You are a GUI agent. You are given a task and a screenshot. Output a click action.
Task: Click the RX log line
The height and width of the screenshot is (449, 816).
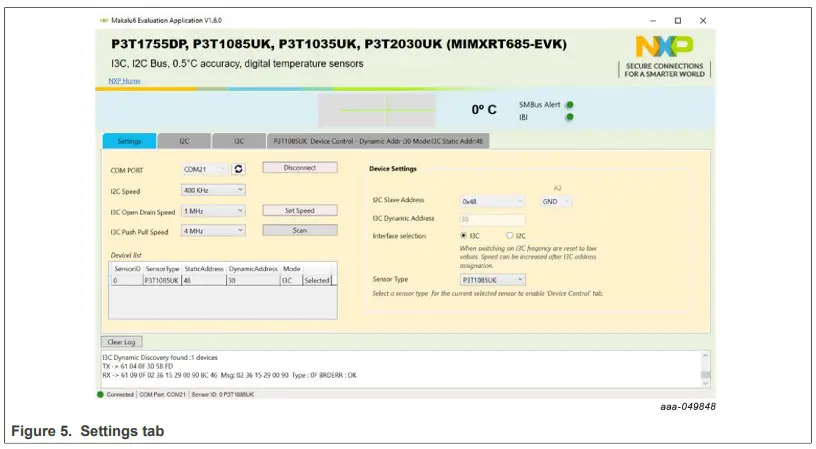coord(229,375)
